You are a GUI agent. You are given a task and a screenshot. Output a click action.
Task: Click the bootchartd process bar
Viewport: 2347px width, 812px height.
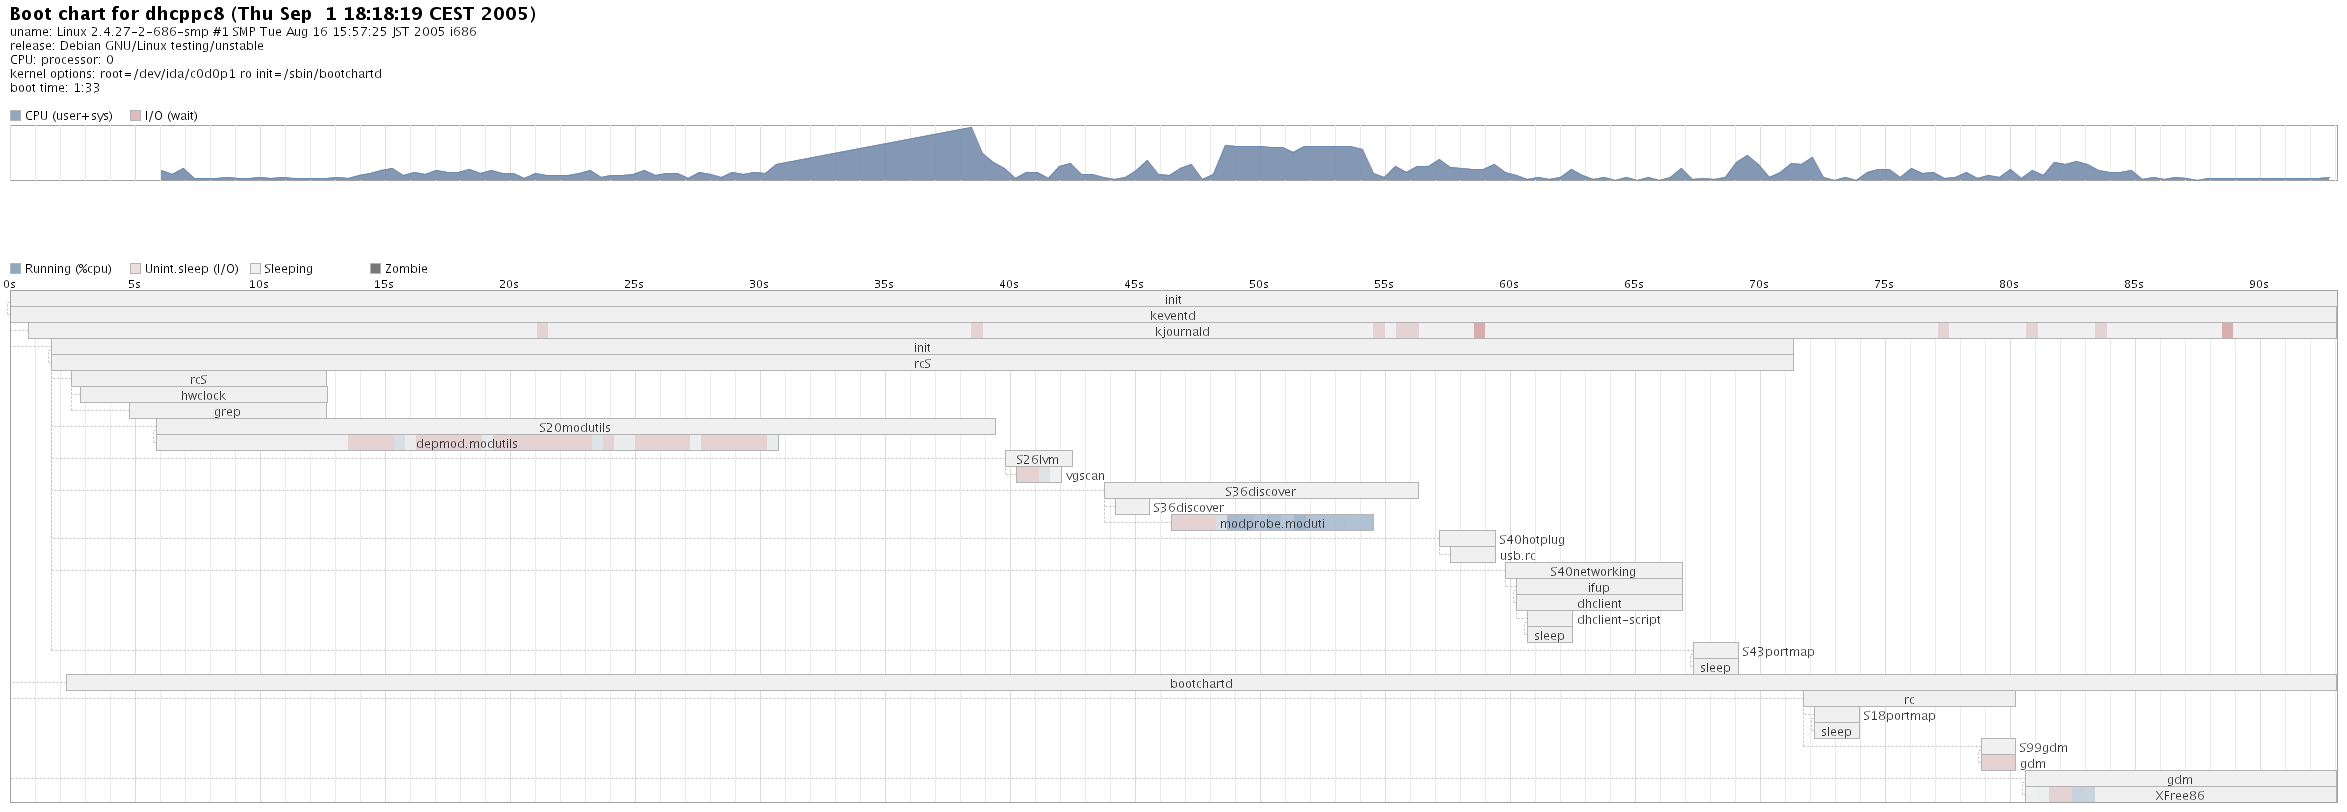[1200, 683]
